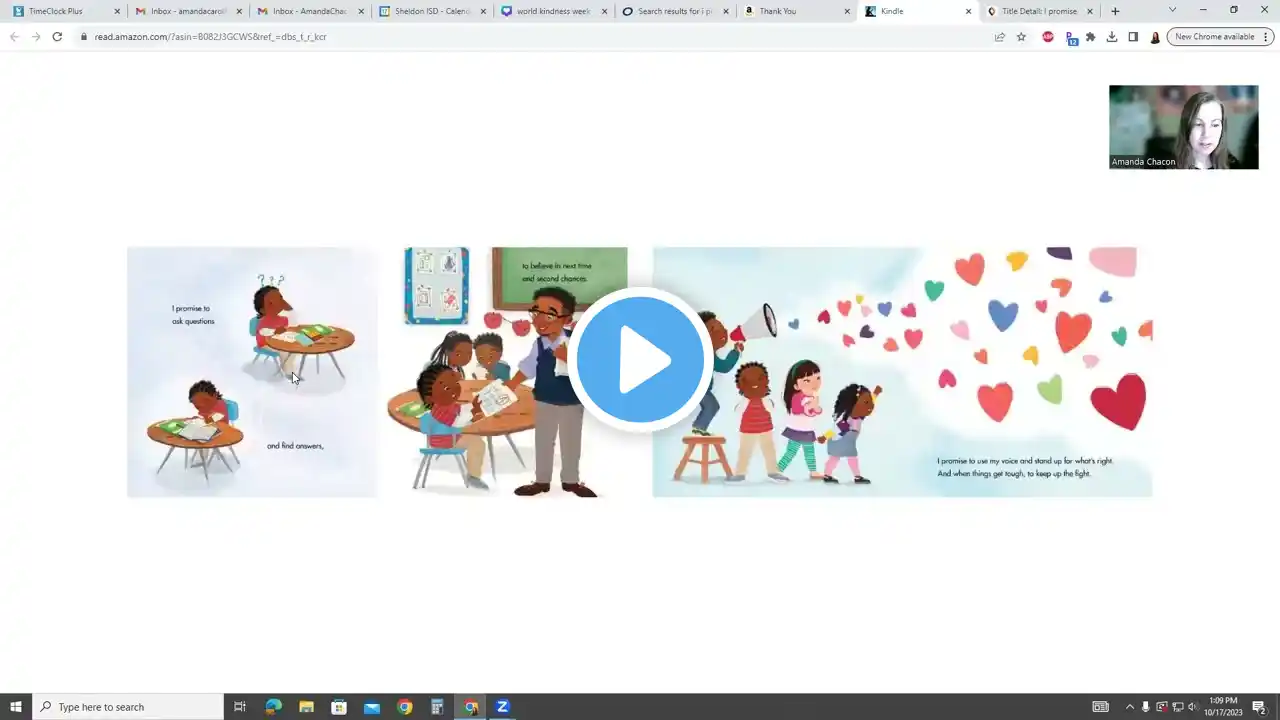The image size is (1280, 720).
Task: Open Microsoft Store from taskbar
Action: point(339,707)
